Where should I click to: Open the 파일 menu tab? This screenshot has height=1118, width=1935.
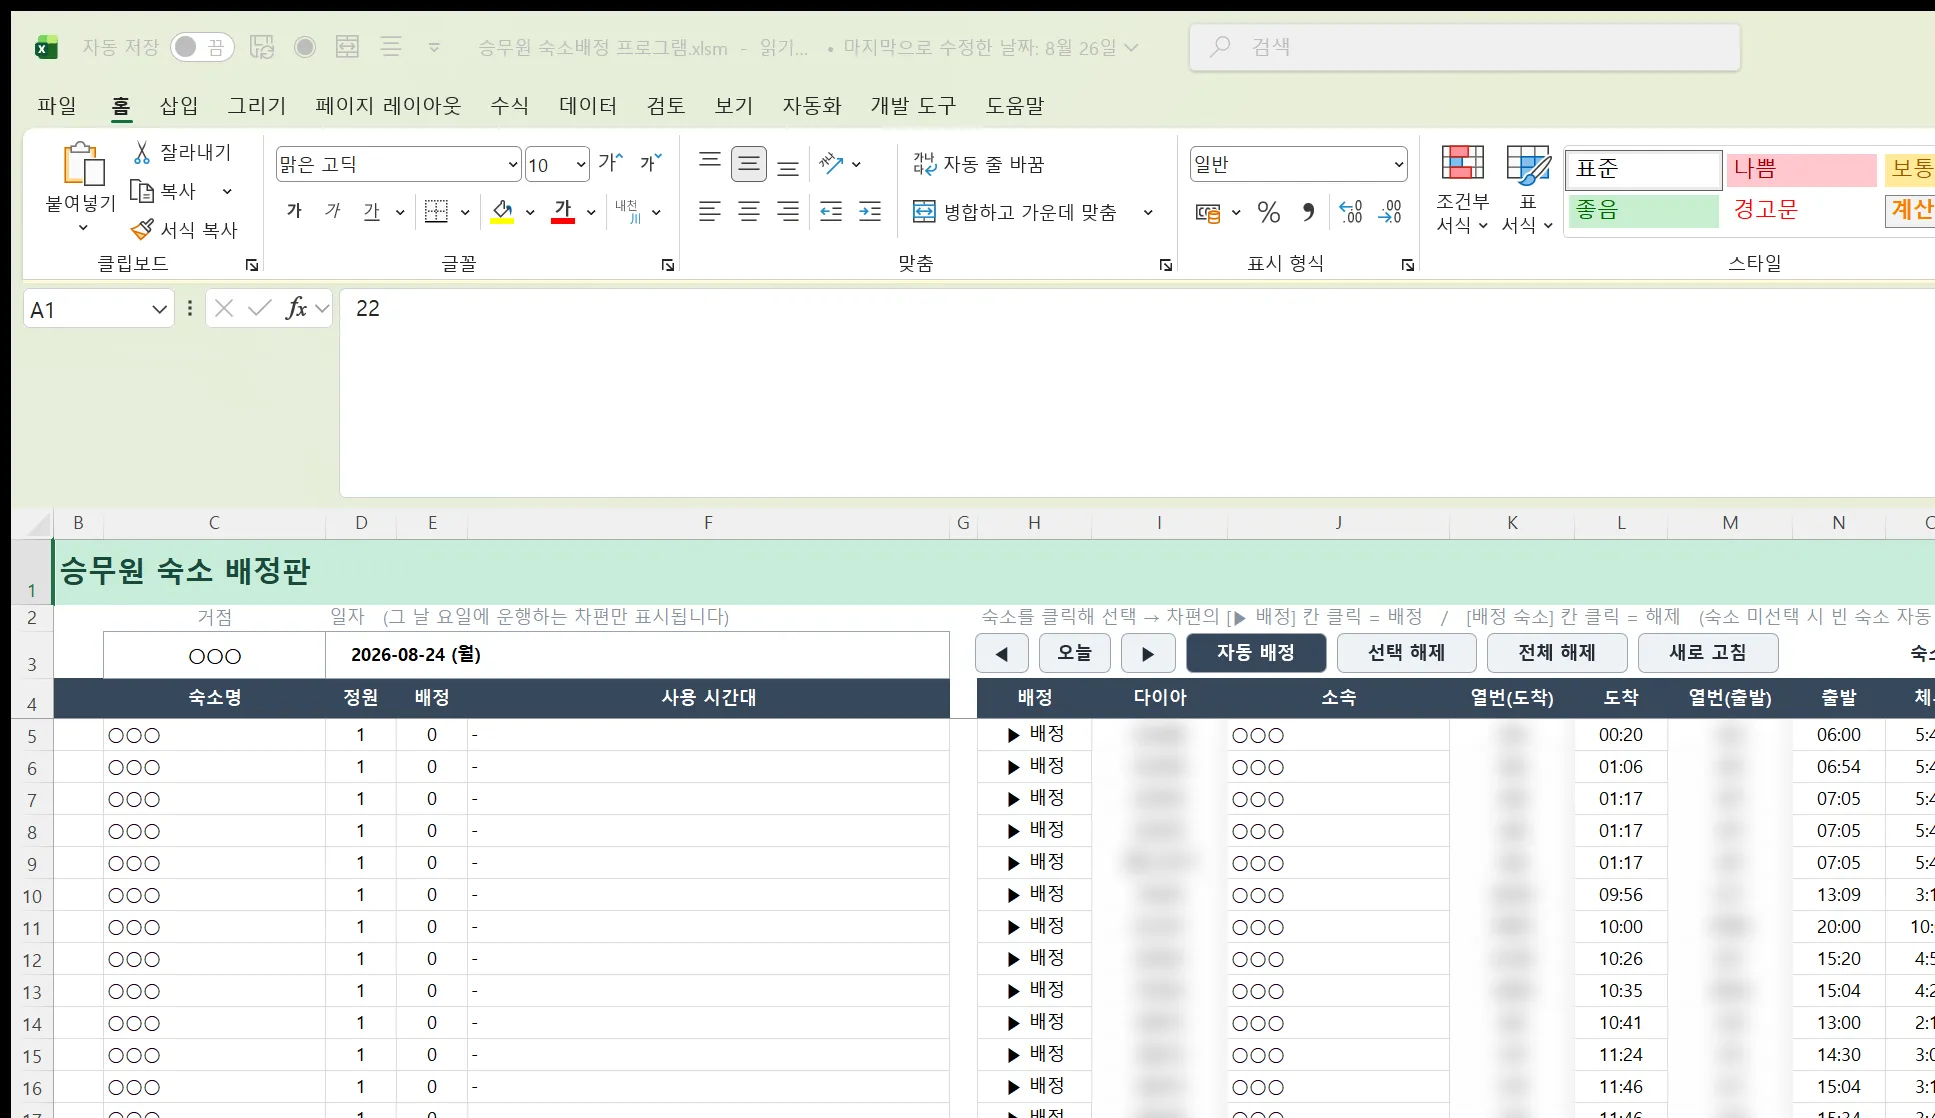pos(57,105)
